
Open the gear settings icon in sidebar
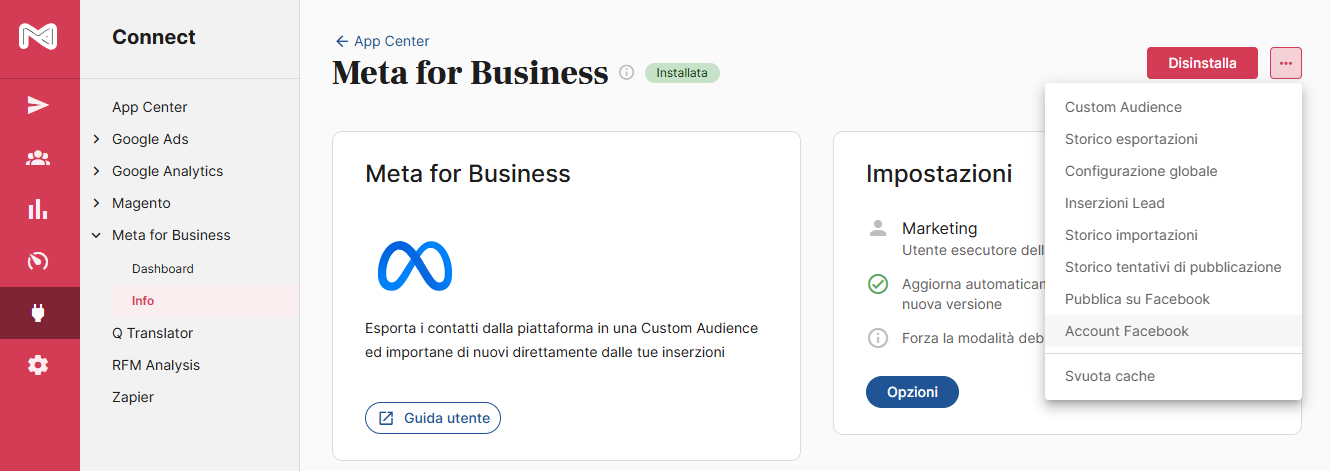[38, 365]
